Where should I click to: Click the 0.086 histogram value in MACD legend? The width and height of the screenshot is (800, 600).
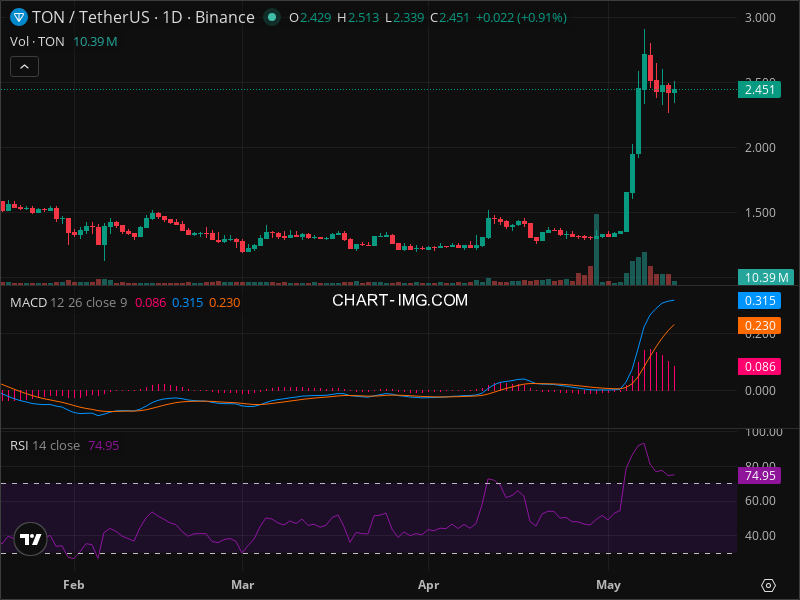151,303
